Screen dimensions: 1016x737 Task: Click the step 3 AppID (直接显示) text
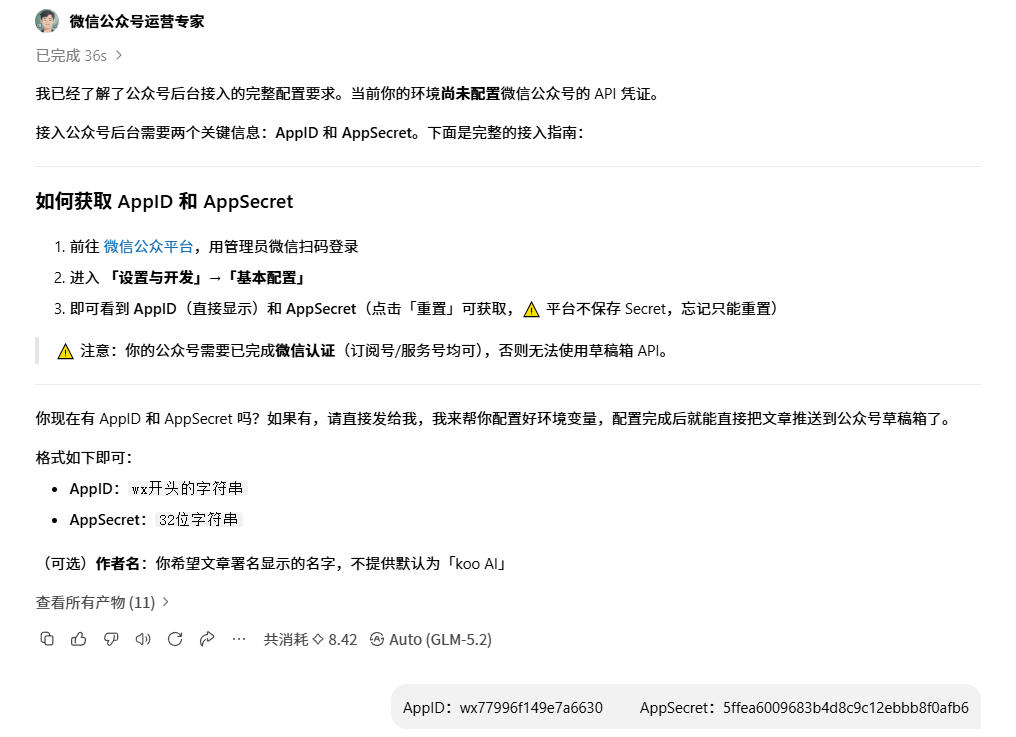tap(197, 309)
